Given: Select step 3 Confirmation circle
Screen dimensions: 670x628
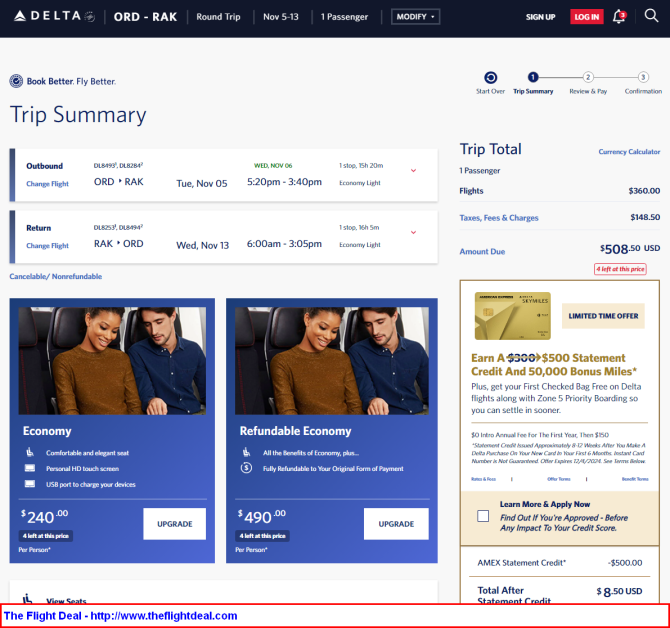Looking at the screenshot, I should click(x=643, y=77).
